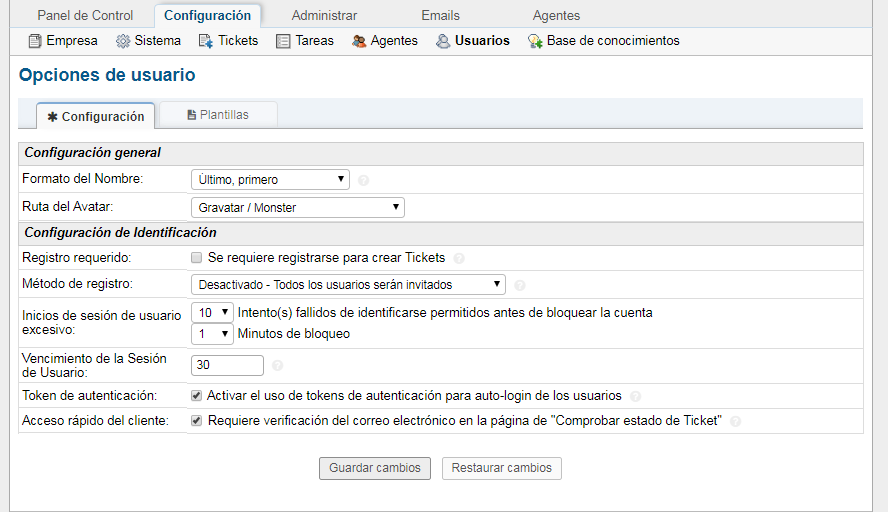This screenshot has width=888, height=512.
Task: Open the Método de registro dropdown
Action: [348, 285]
